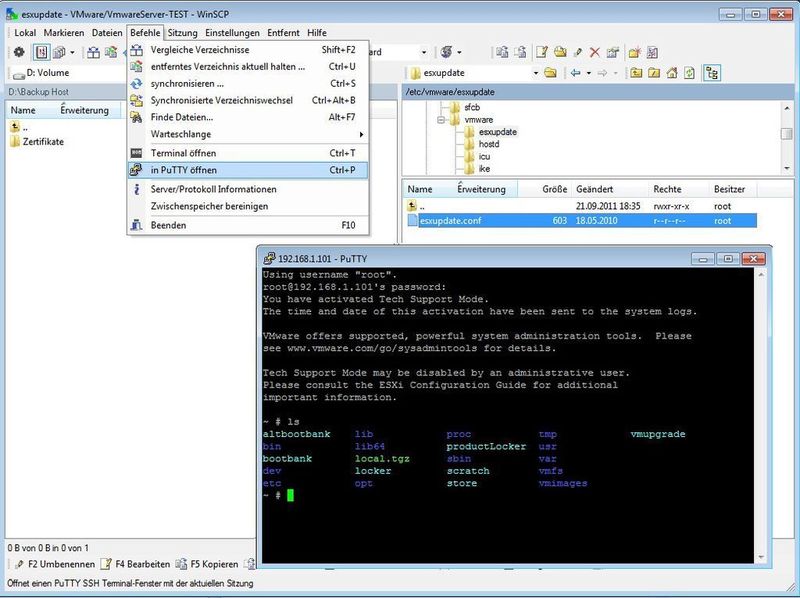800x598 pixels.
Task: Click the edit file toolbar icon with notepad
Action: pos(542,52)
